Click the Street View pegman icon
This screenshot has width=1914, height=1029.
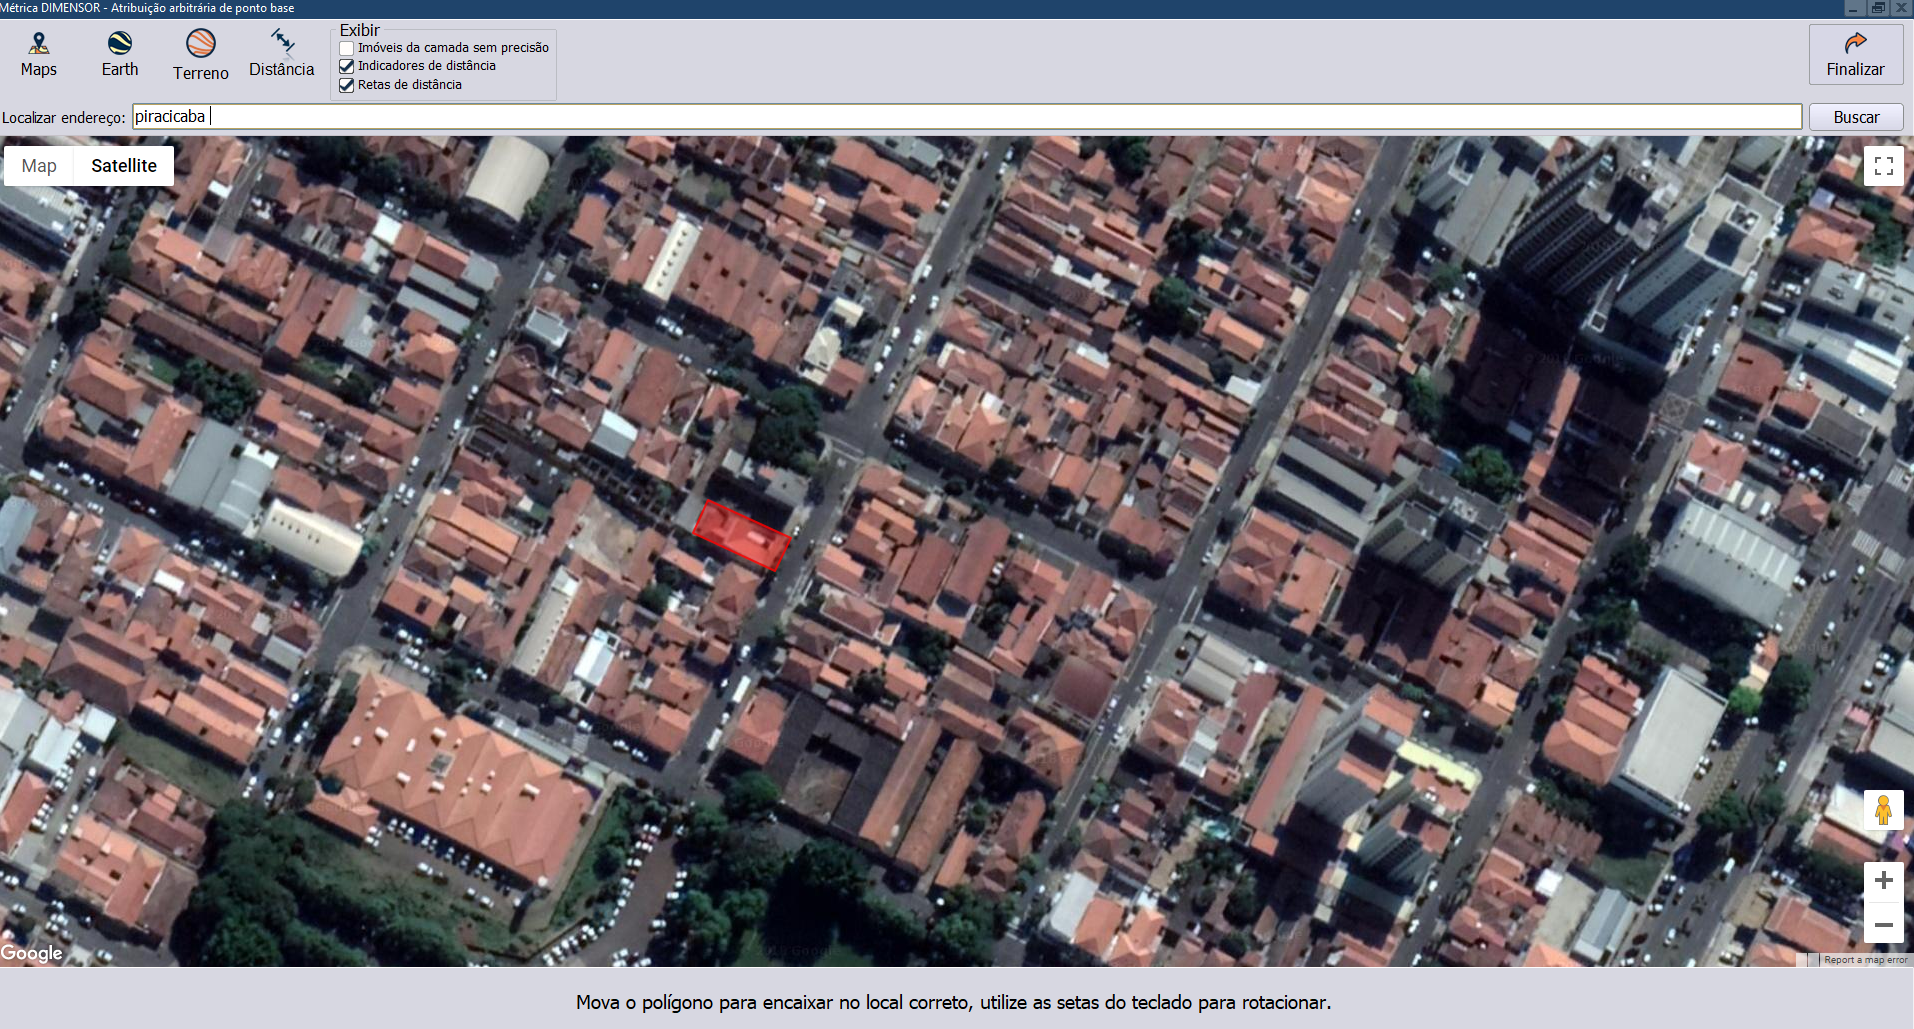click(x=1883, y=810)
